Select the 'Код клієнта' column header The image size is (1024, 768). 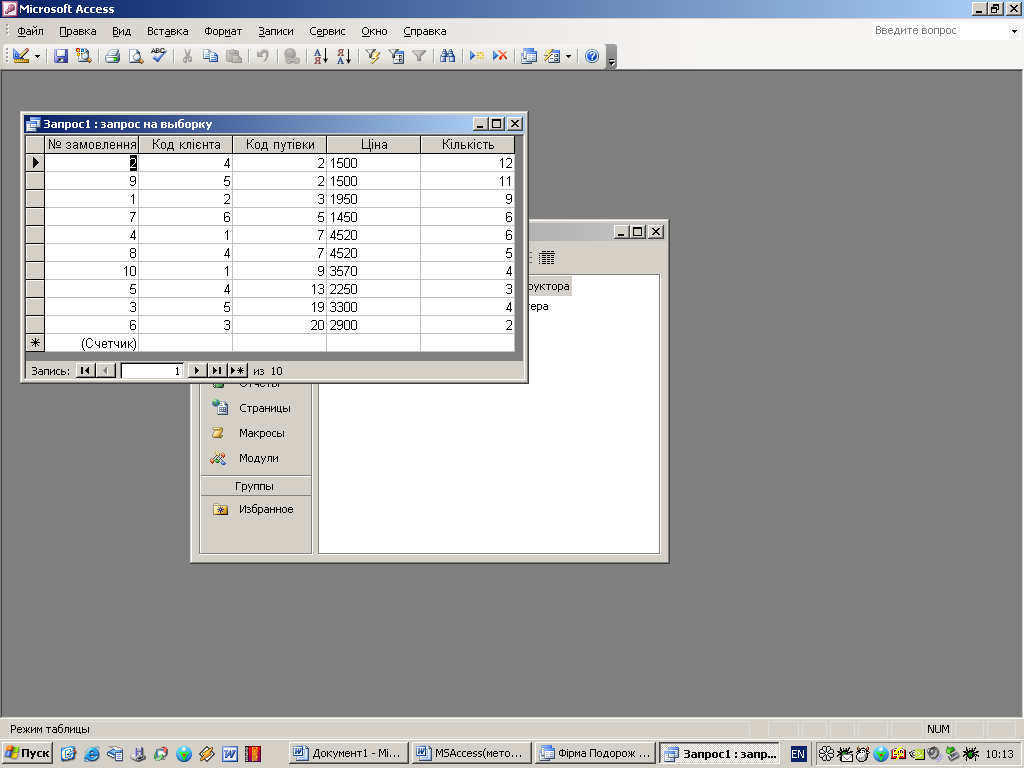pyautogui.click(x=186, y=144)
